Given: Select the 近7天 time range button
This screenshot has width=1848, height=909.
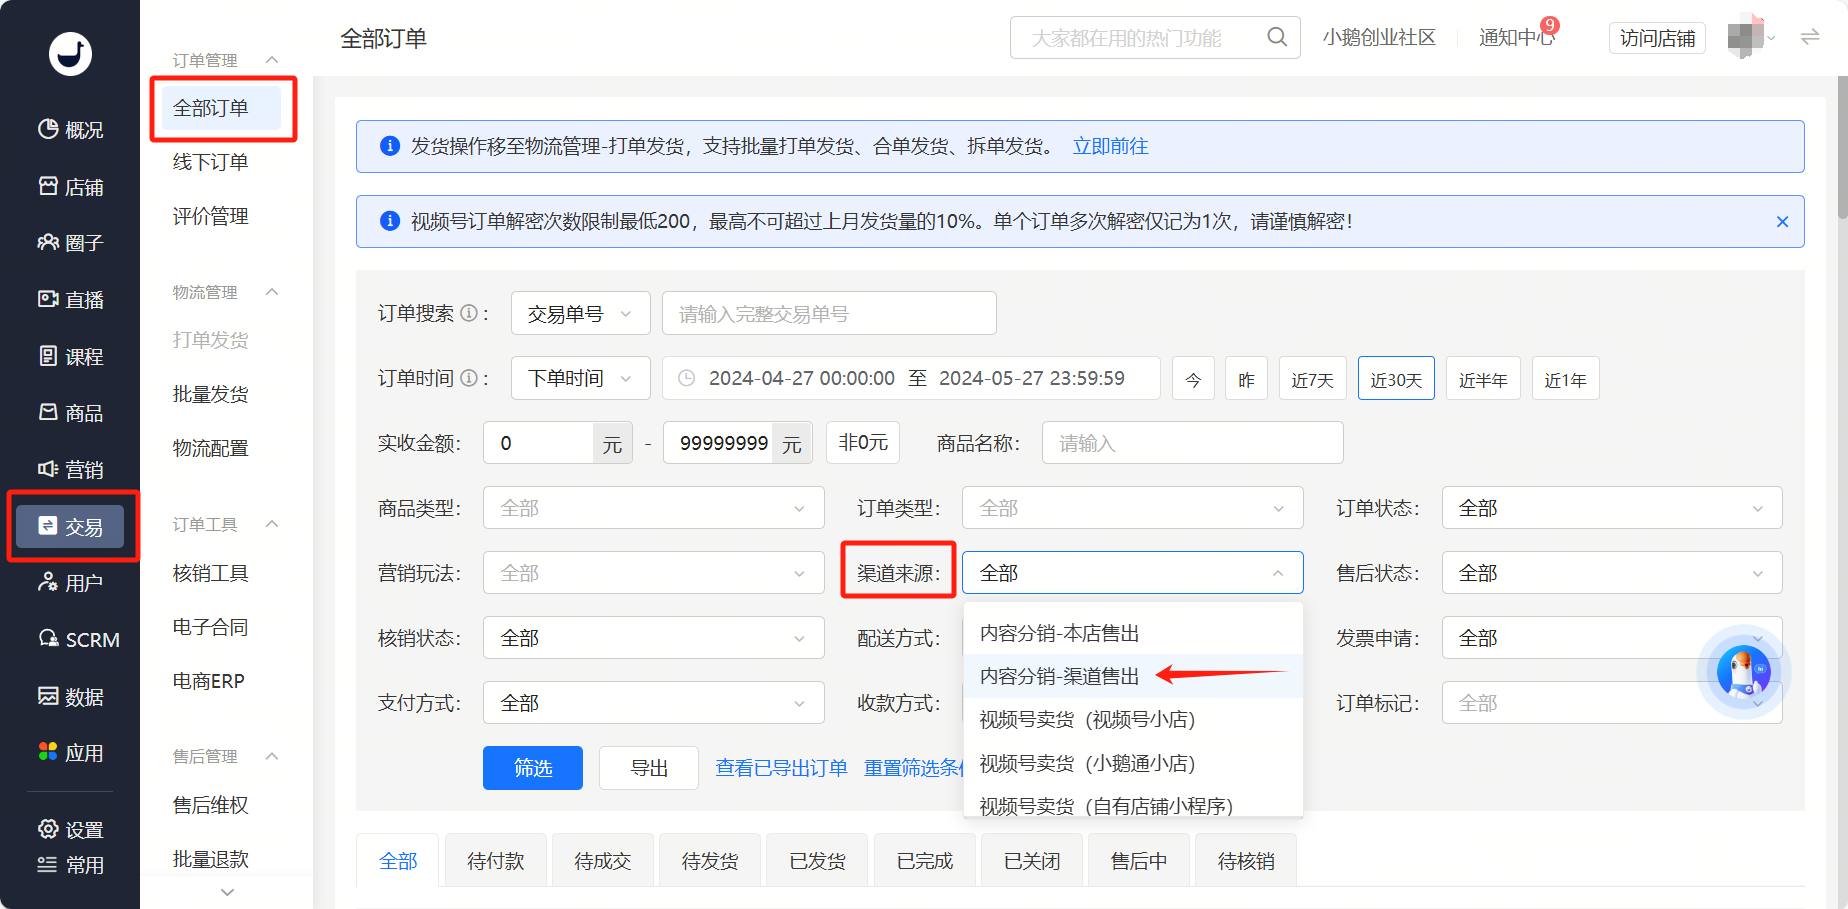Looking at the screenshot, I should tap(1313, 379).
